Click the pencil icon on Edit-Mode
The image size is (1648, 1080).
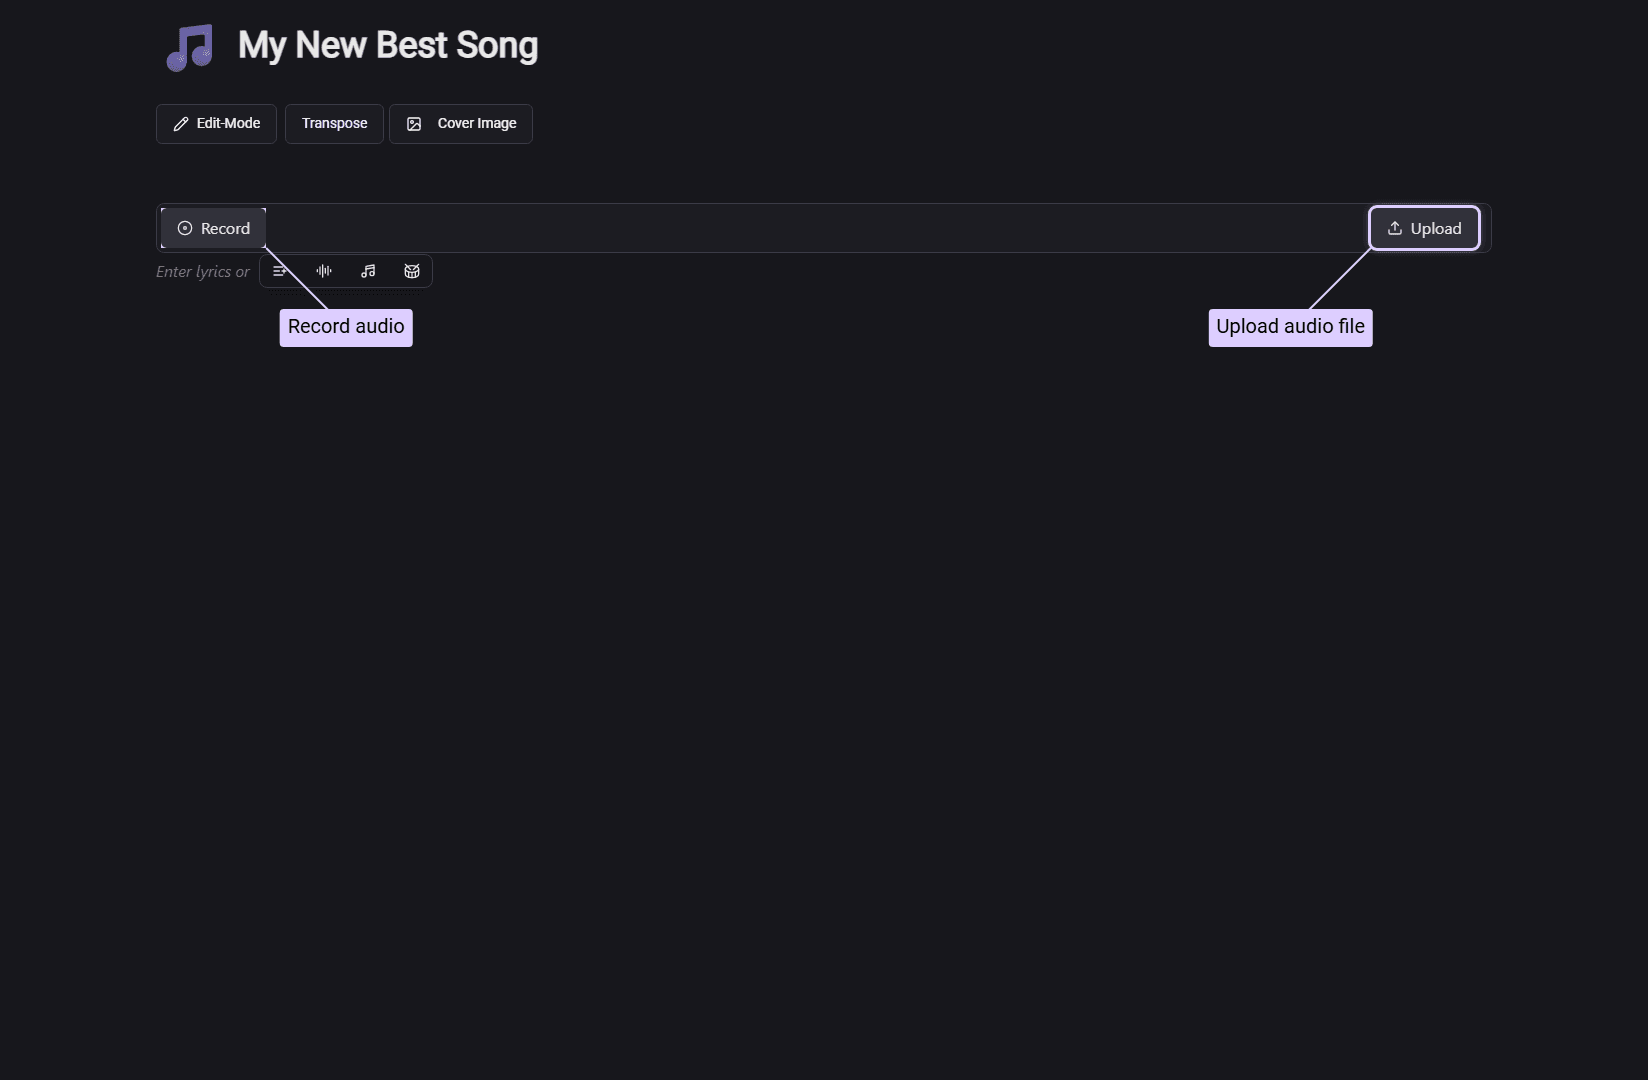tap(181, 124)
